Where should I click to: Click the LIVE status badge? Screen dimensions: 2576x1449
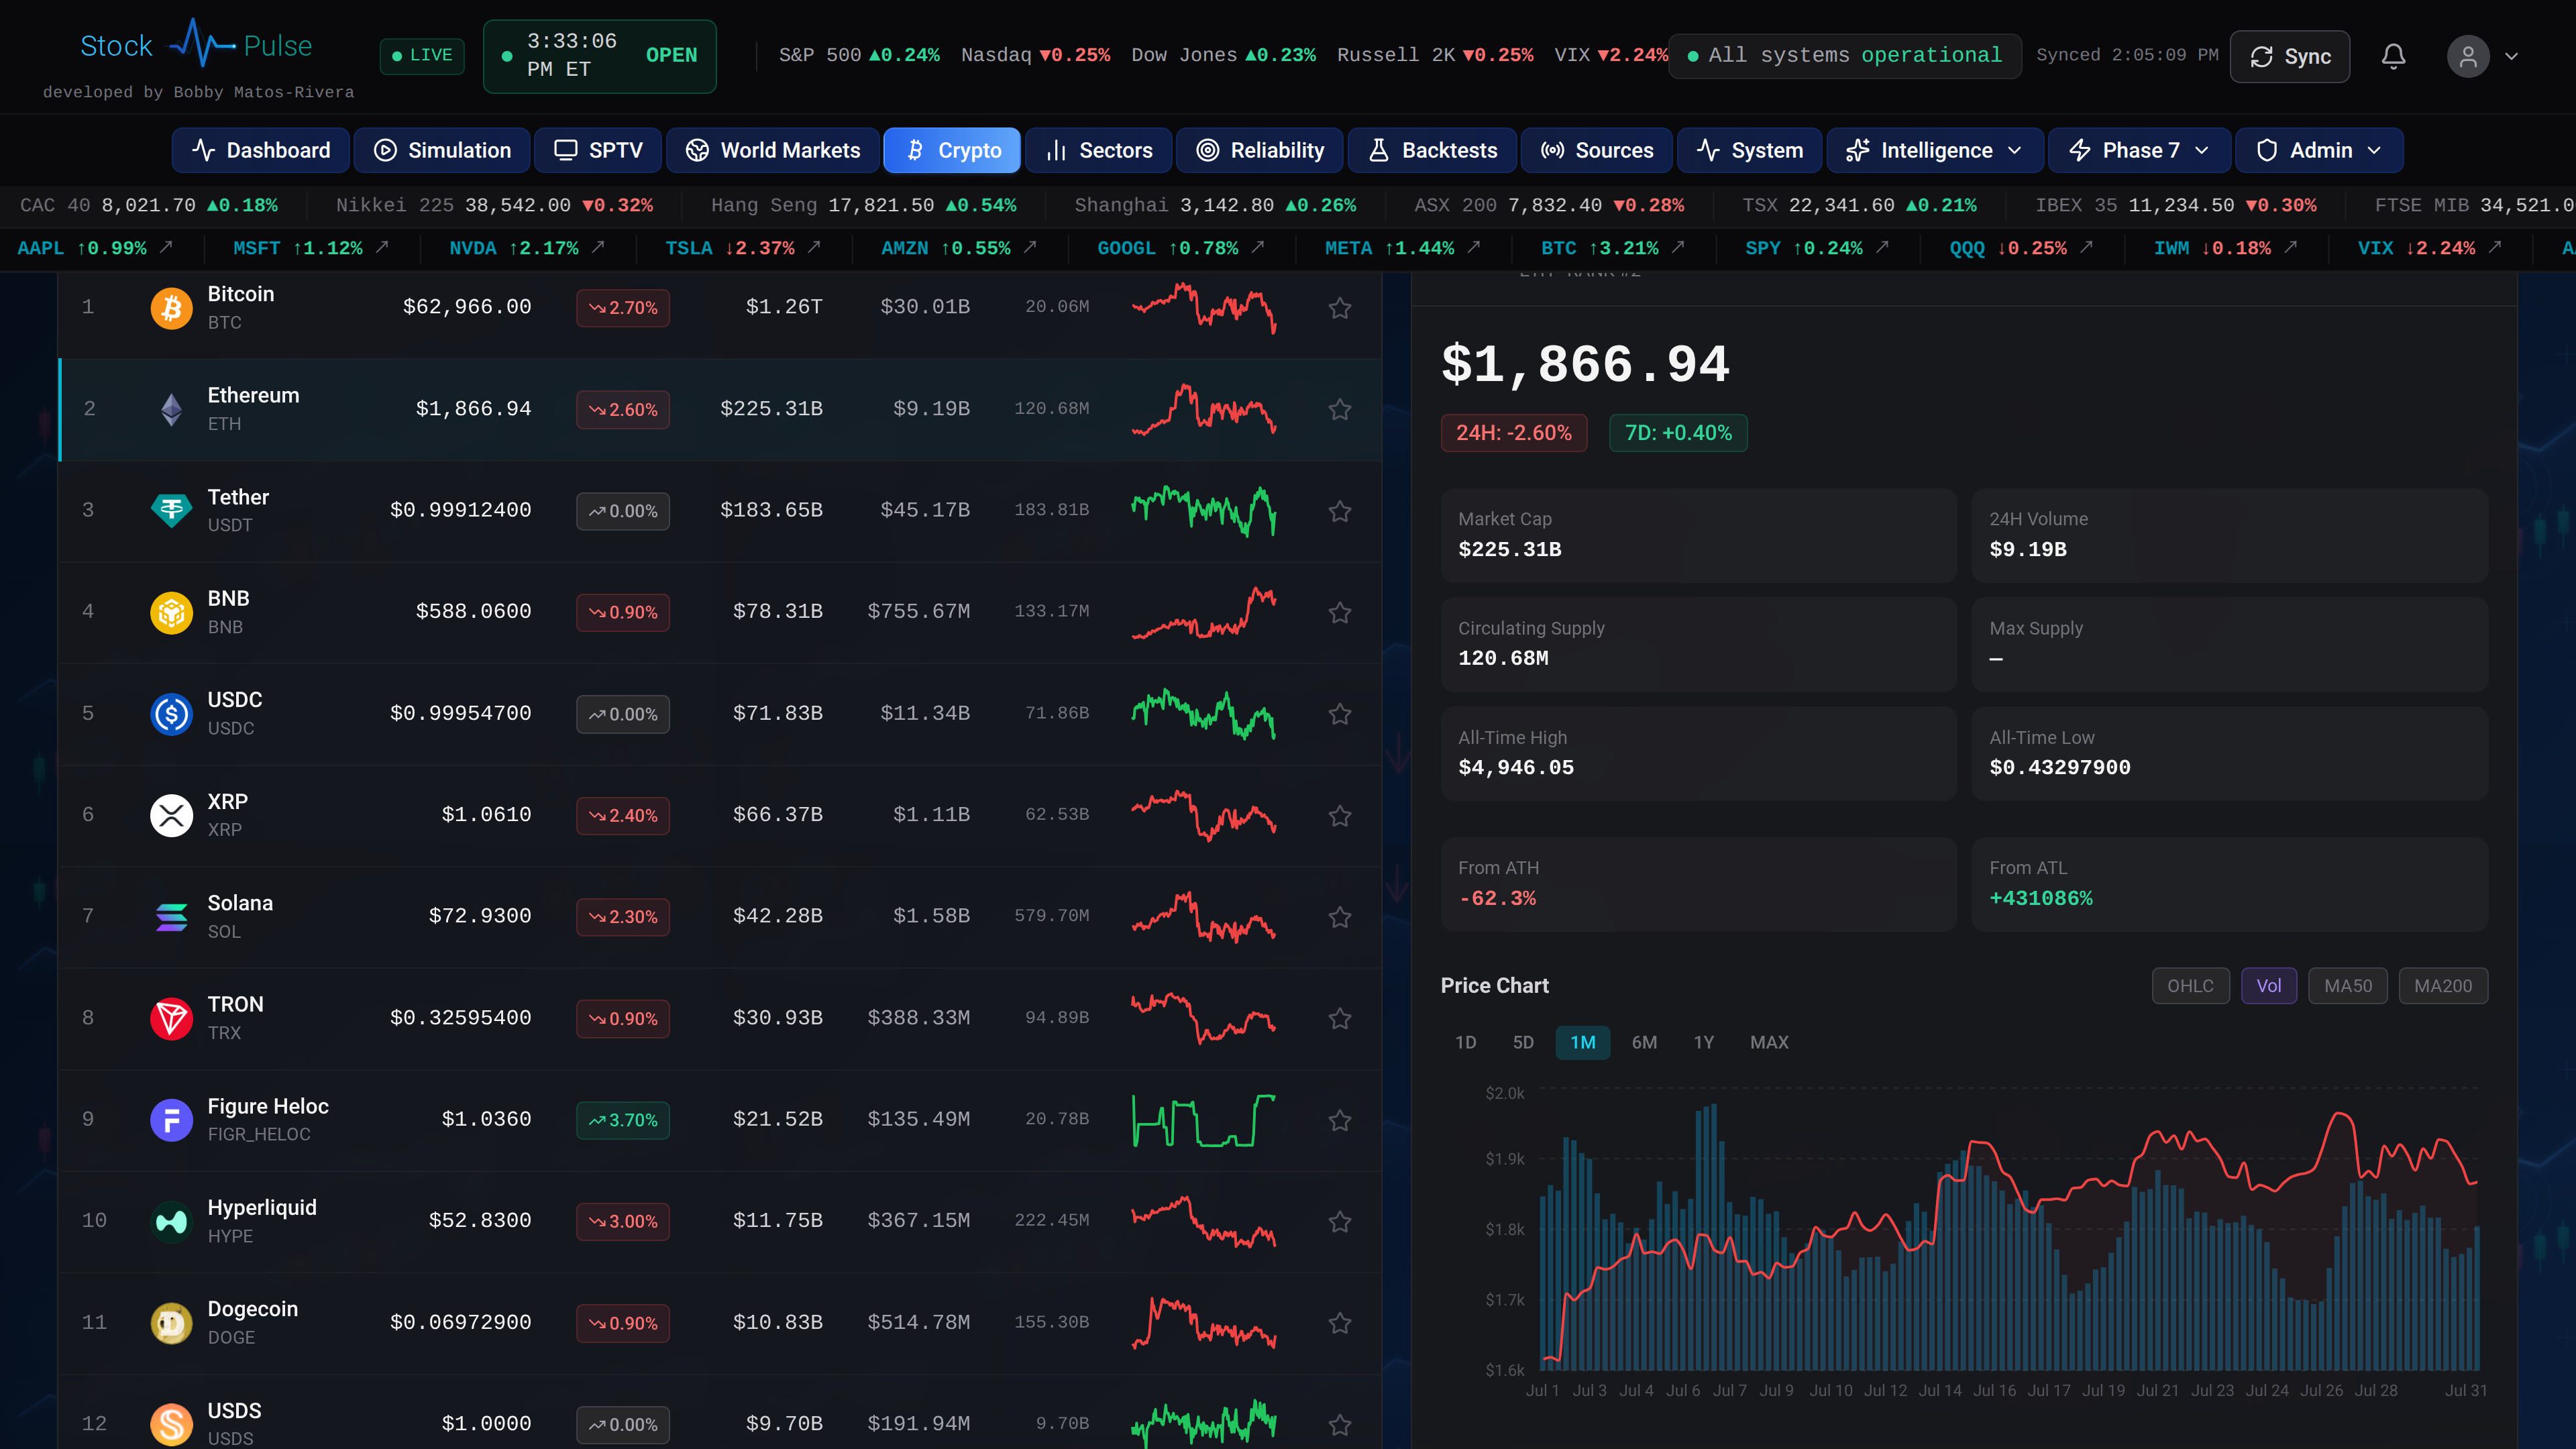[x=422, y=55]
